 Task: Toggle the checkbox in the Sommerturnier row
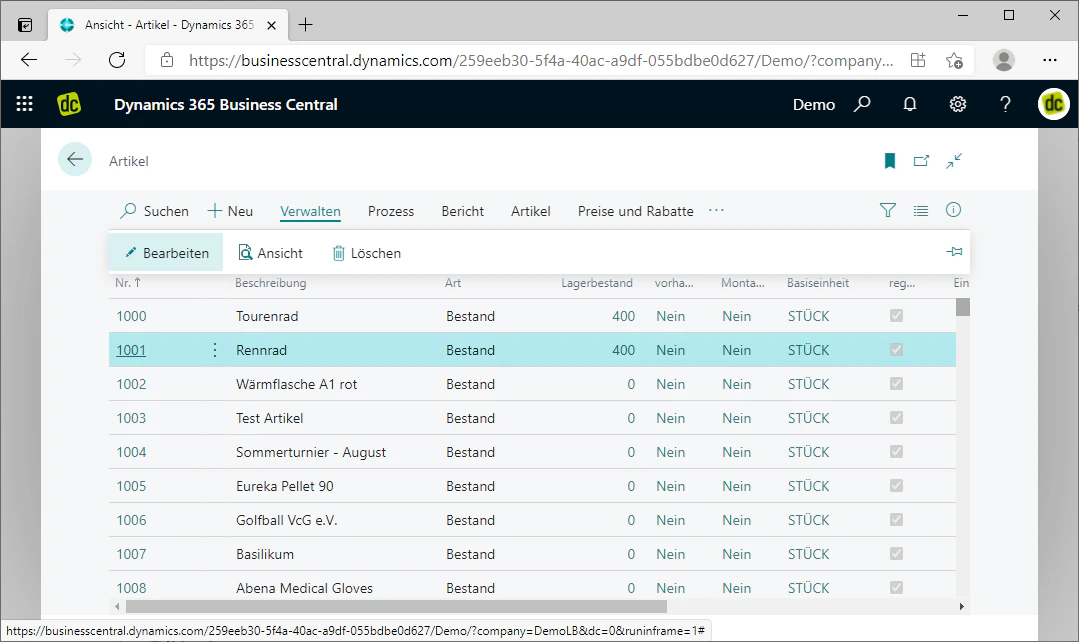pyautogui.click(x=896, y=451)
